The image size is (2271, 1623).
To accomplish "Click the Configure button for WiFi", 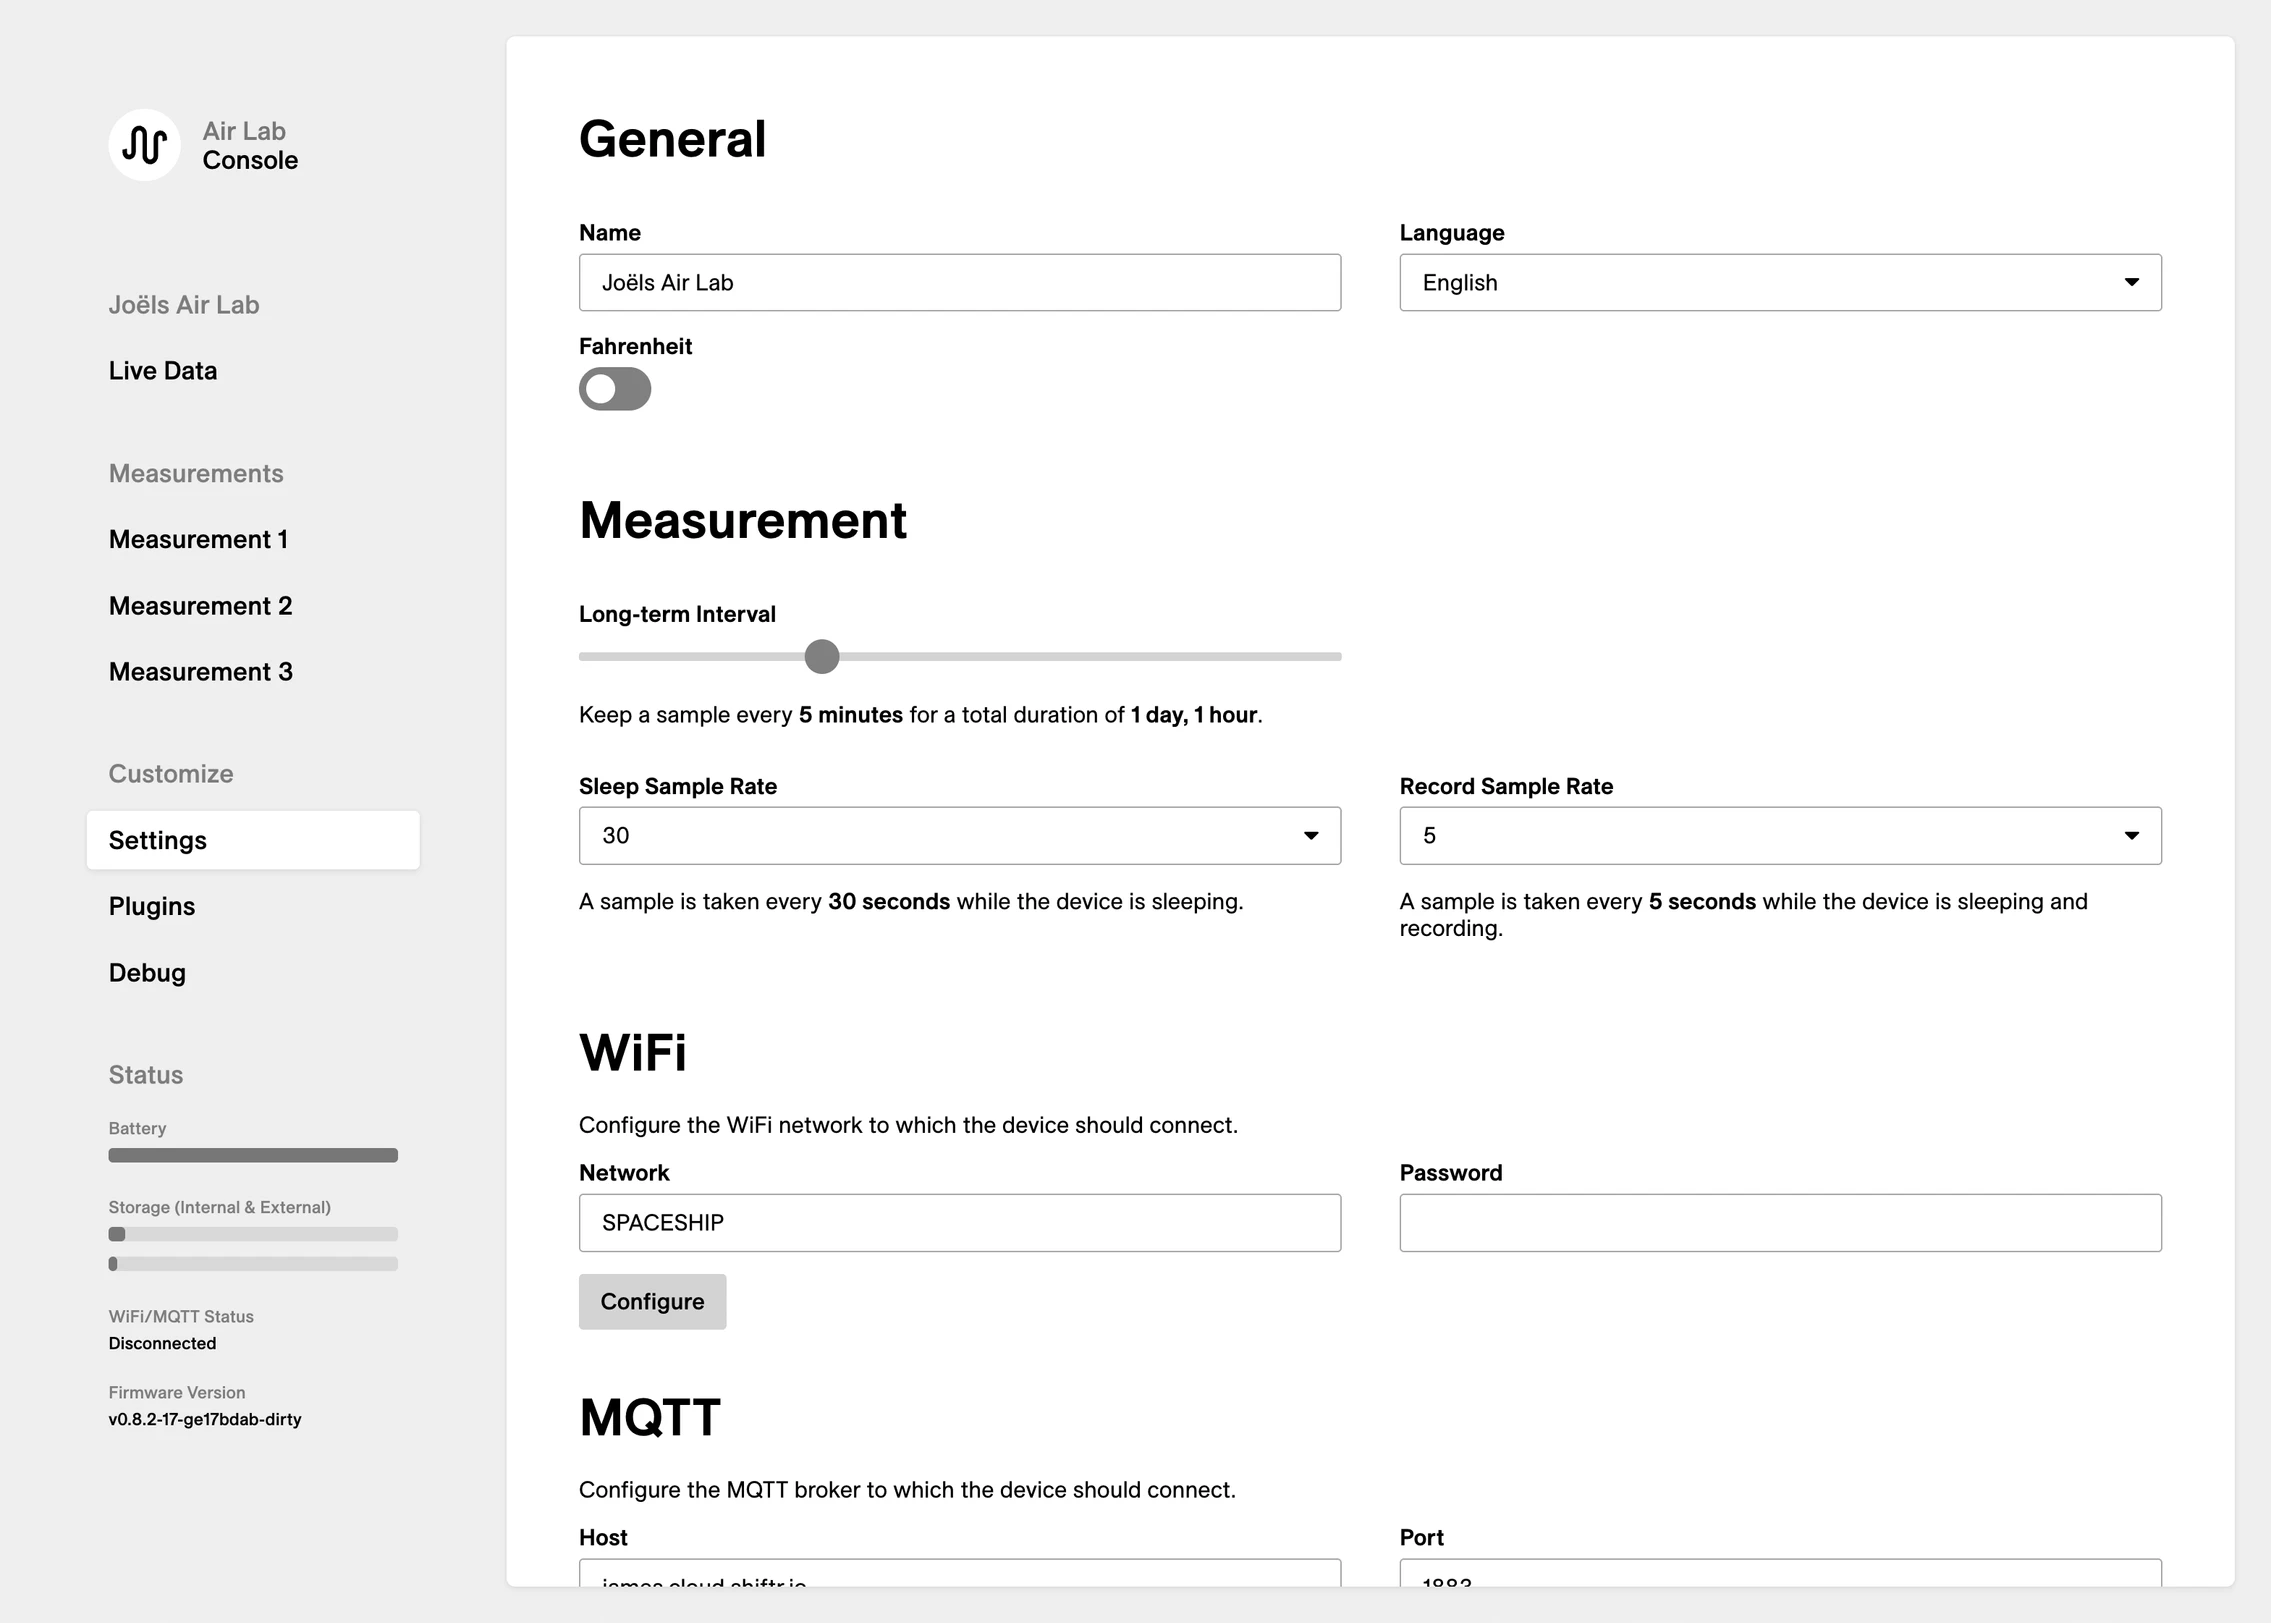I will point(652,1301).
